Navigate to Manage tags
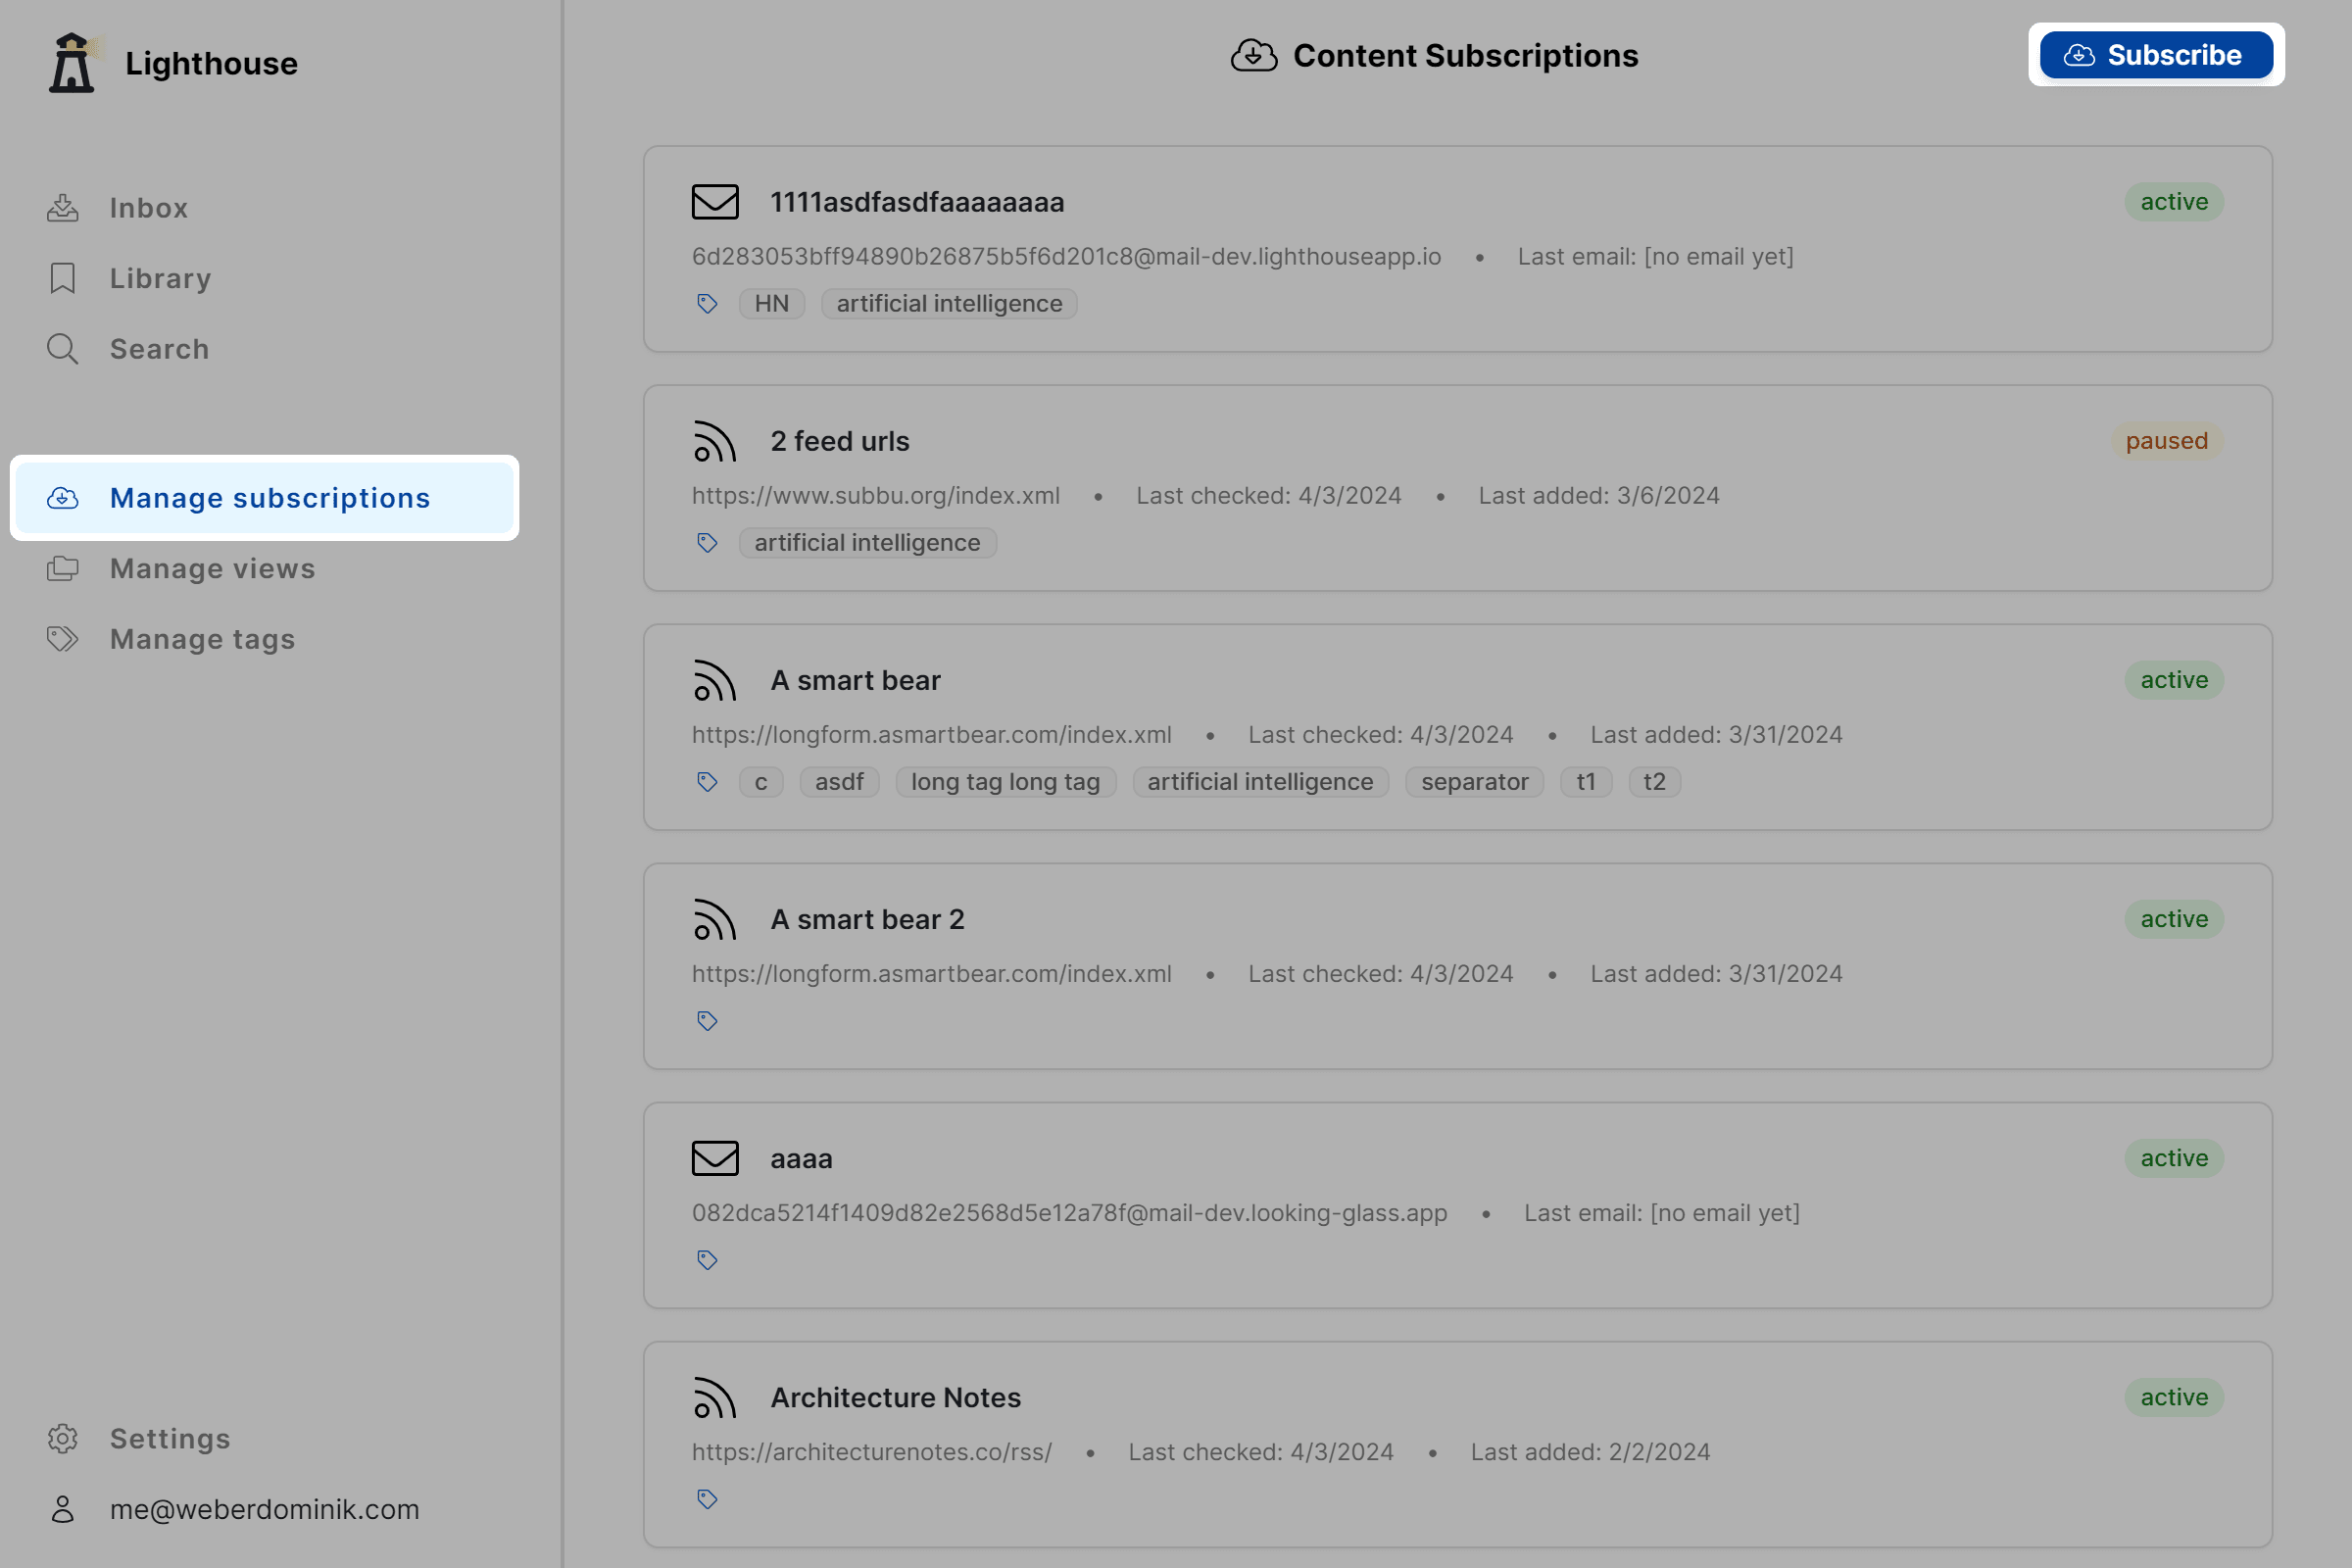 tap(202, 639)
